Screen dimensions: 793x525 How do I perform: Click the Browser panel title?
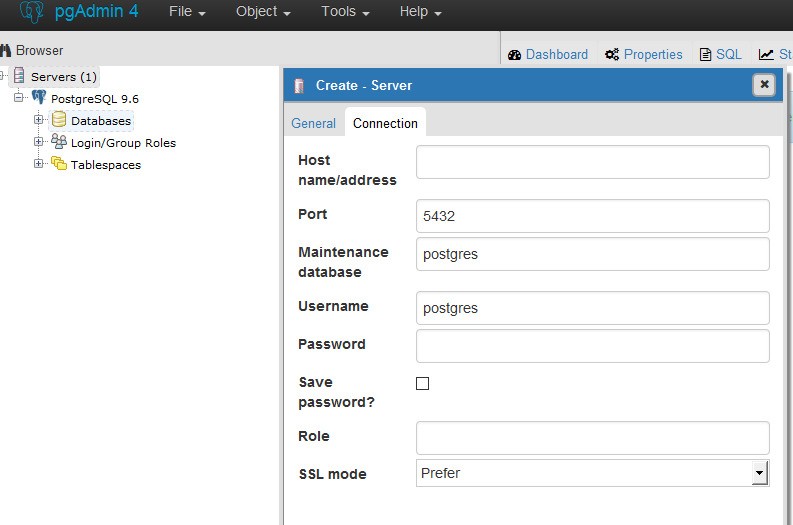[x=39, y=51]
